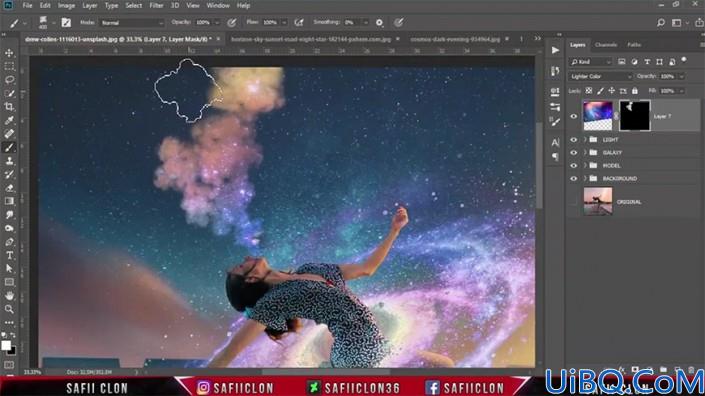
Task: Hide the GALAXY group
Action: [x=574, y=153]
